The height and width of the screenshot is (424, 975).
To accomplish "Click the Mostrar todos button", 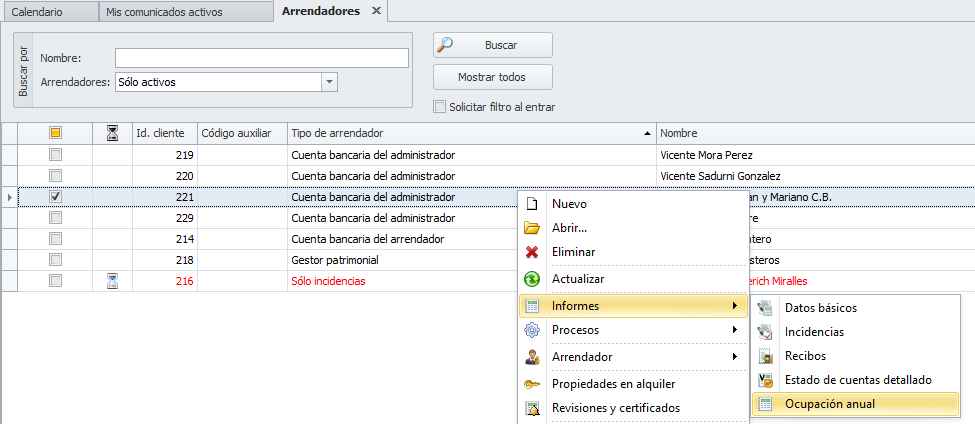I will [492, 77].
